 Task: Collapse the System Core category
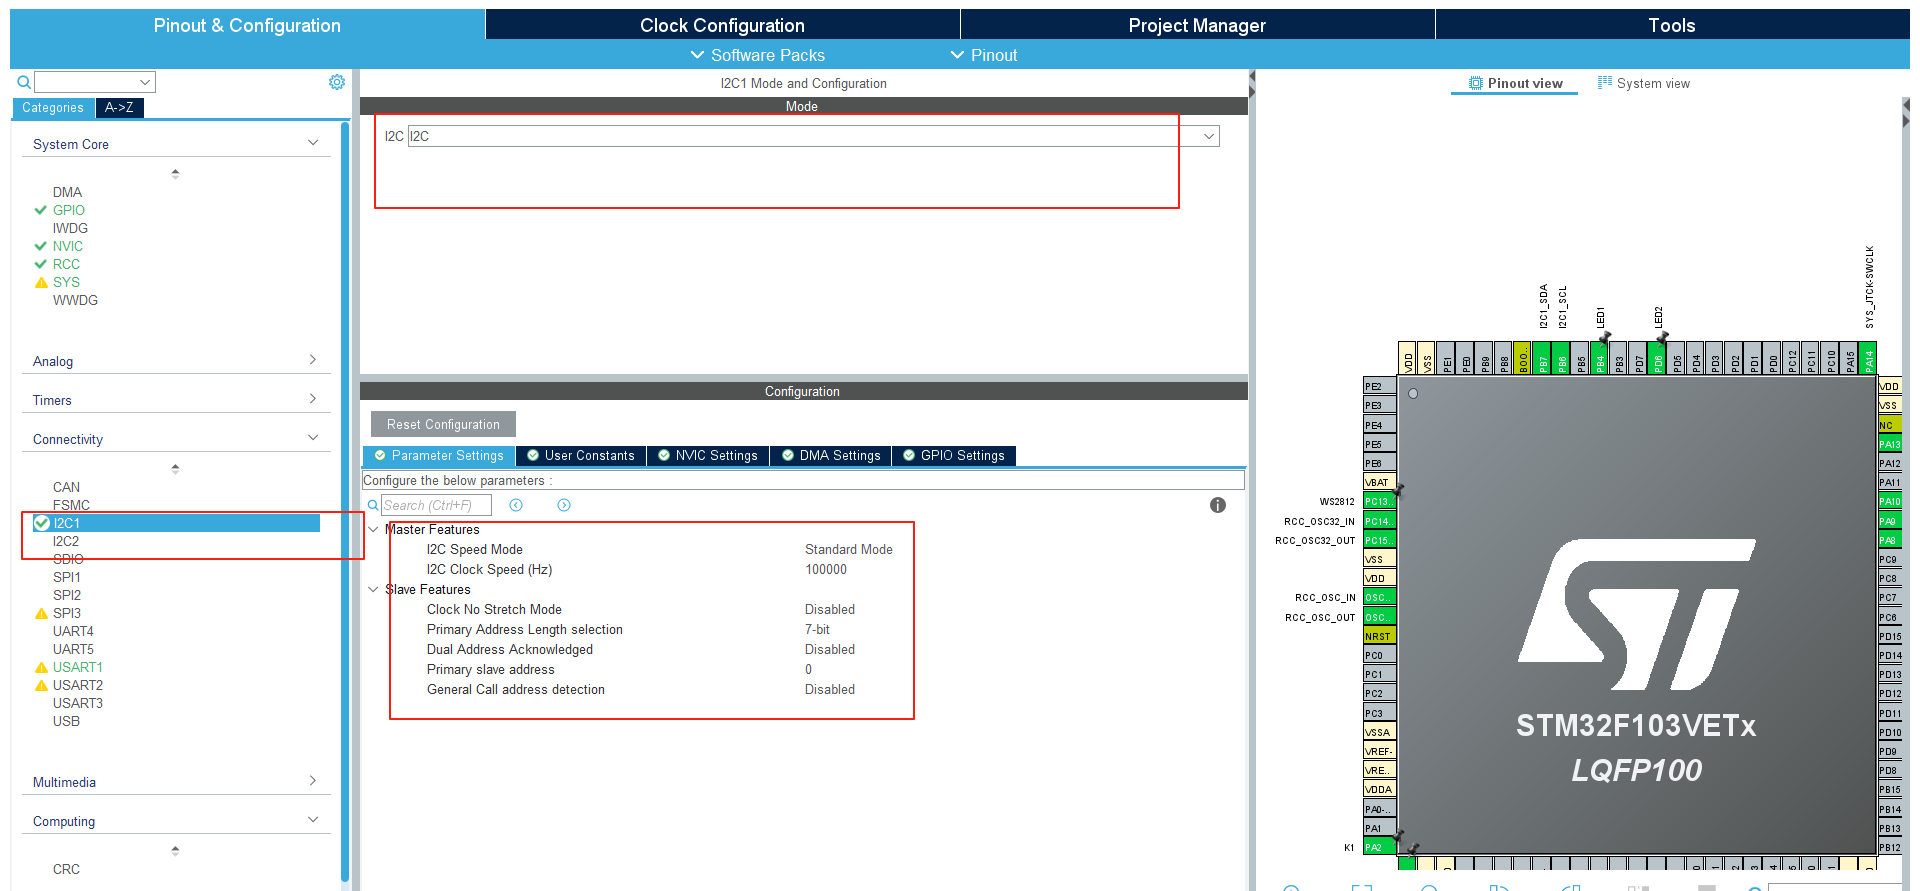pos(313,143)
